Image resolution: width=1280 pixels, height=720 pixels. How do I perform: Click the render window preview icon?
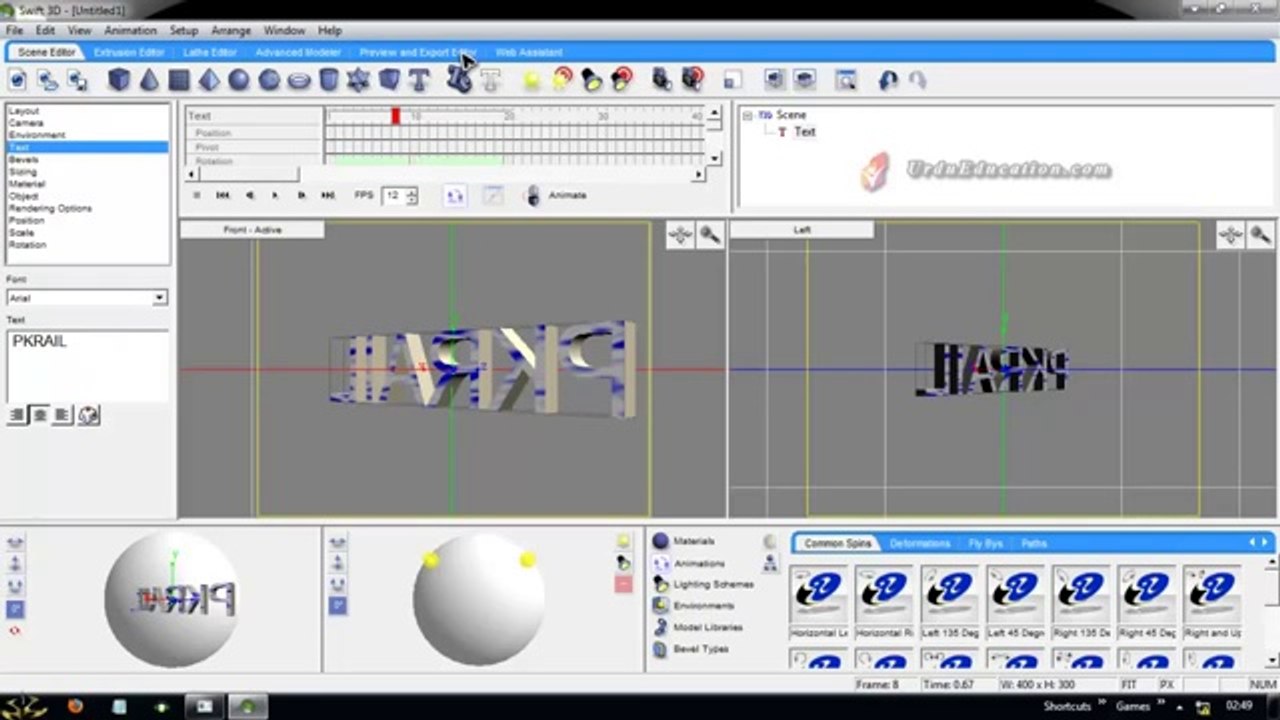(x=845, y=80)
